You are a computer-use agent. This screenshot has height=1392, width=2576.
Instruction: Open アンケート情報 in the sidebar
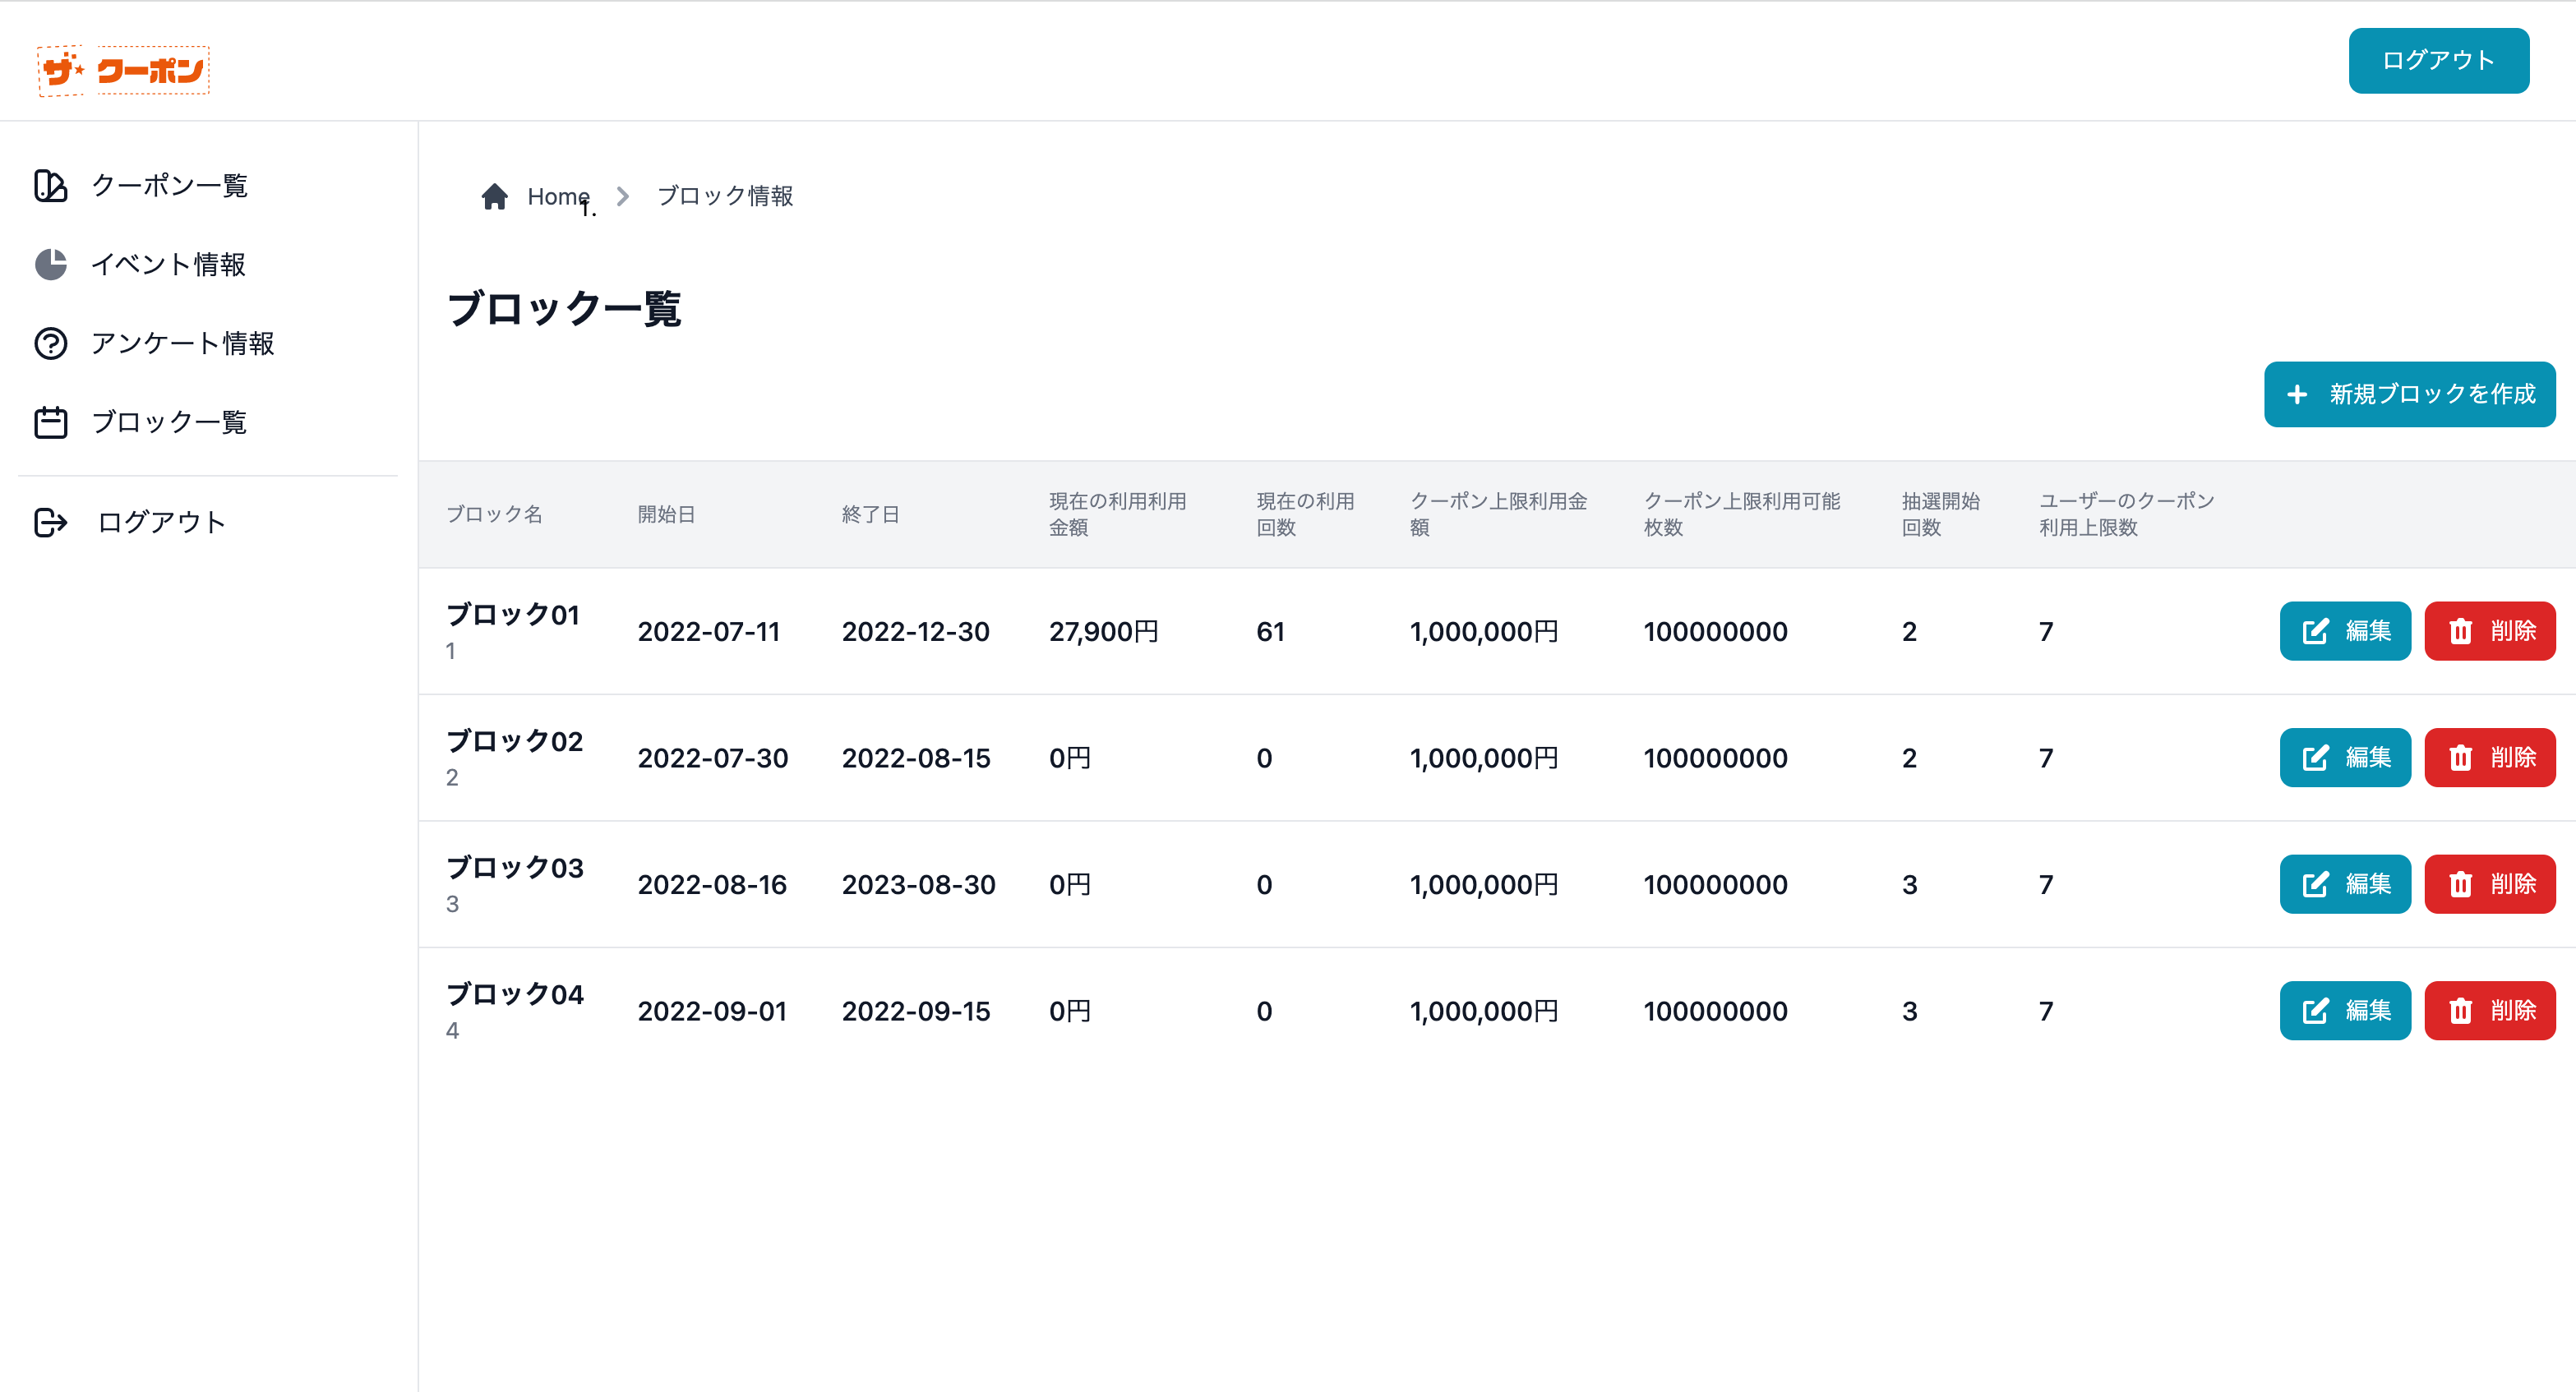(x=183, y=344)
